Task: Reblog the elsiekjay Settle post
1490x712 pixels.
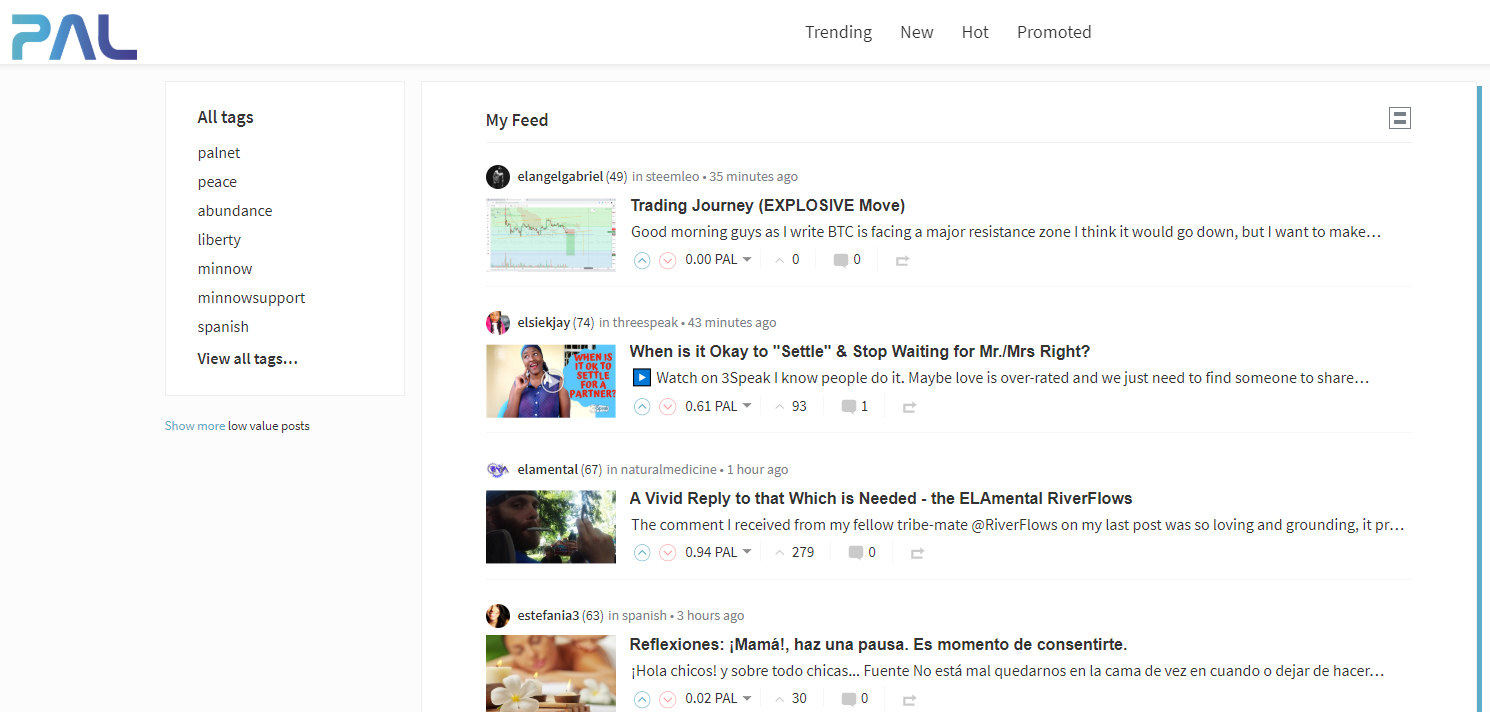Action: point(909,407)
